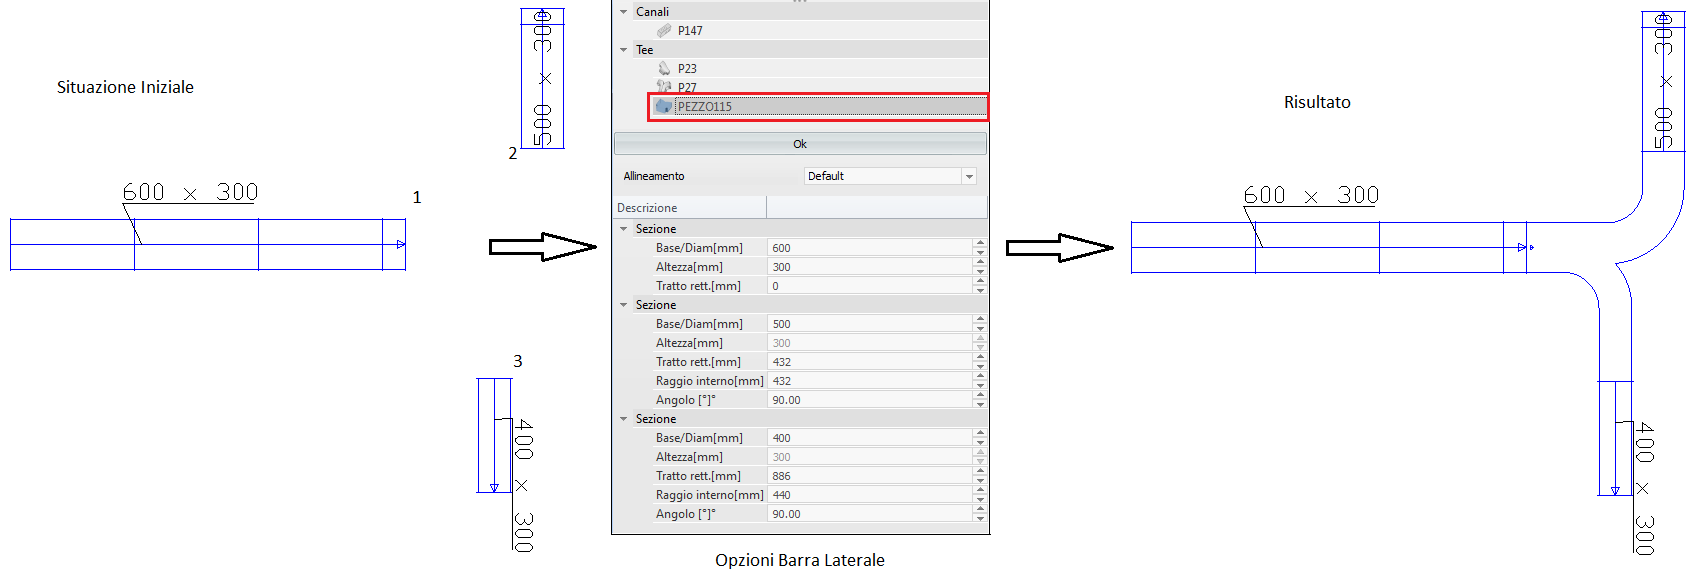Viewport: 1688px width, 584px height.
Task: Collapse the first Sezione property group
Action: [x=624, y=229]
